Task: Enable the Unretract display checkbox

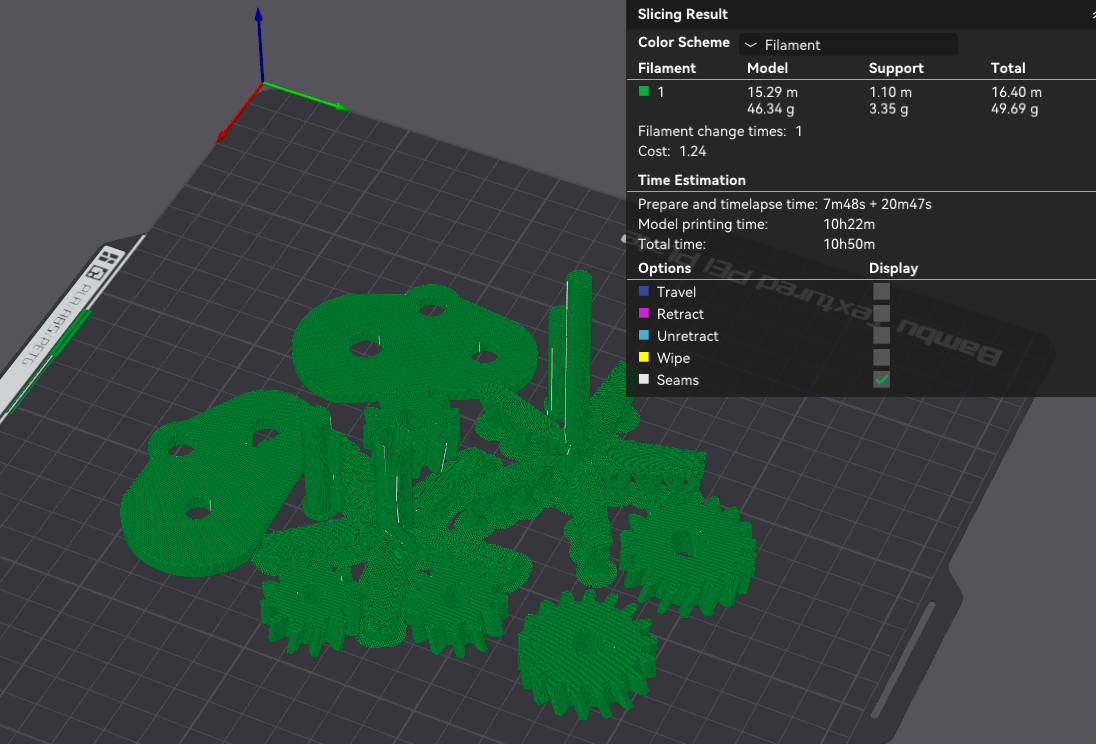Action: (881, 336)
